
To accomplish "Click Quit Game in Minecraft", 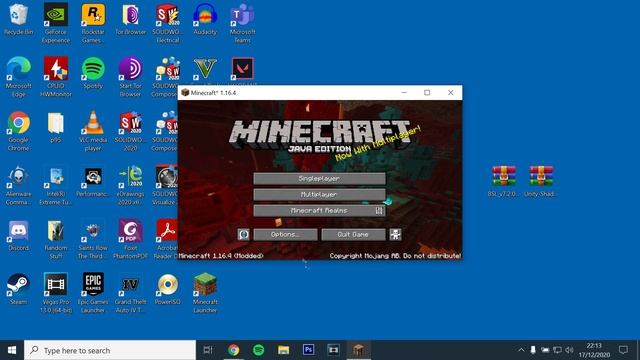I will [353, 234].
